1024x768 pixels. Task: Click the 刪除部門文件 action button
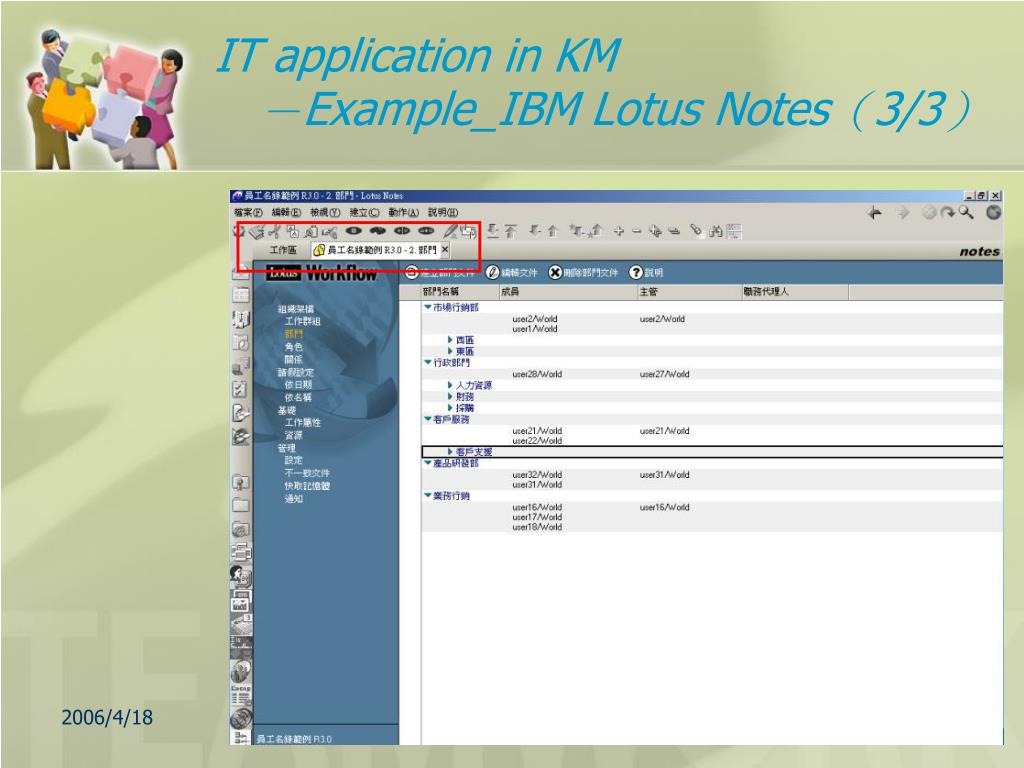coord(583,272)
